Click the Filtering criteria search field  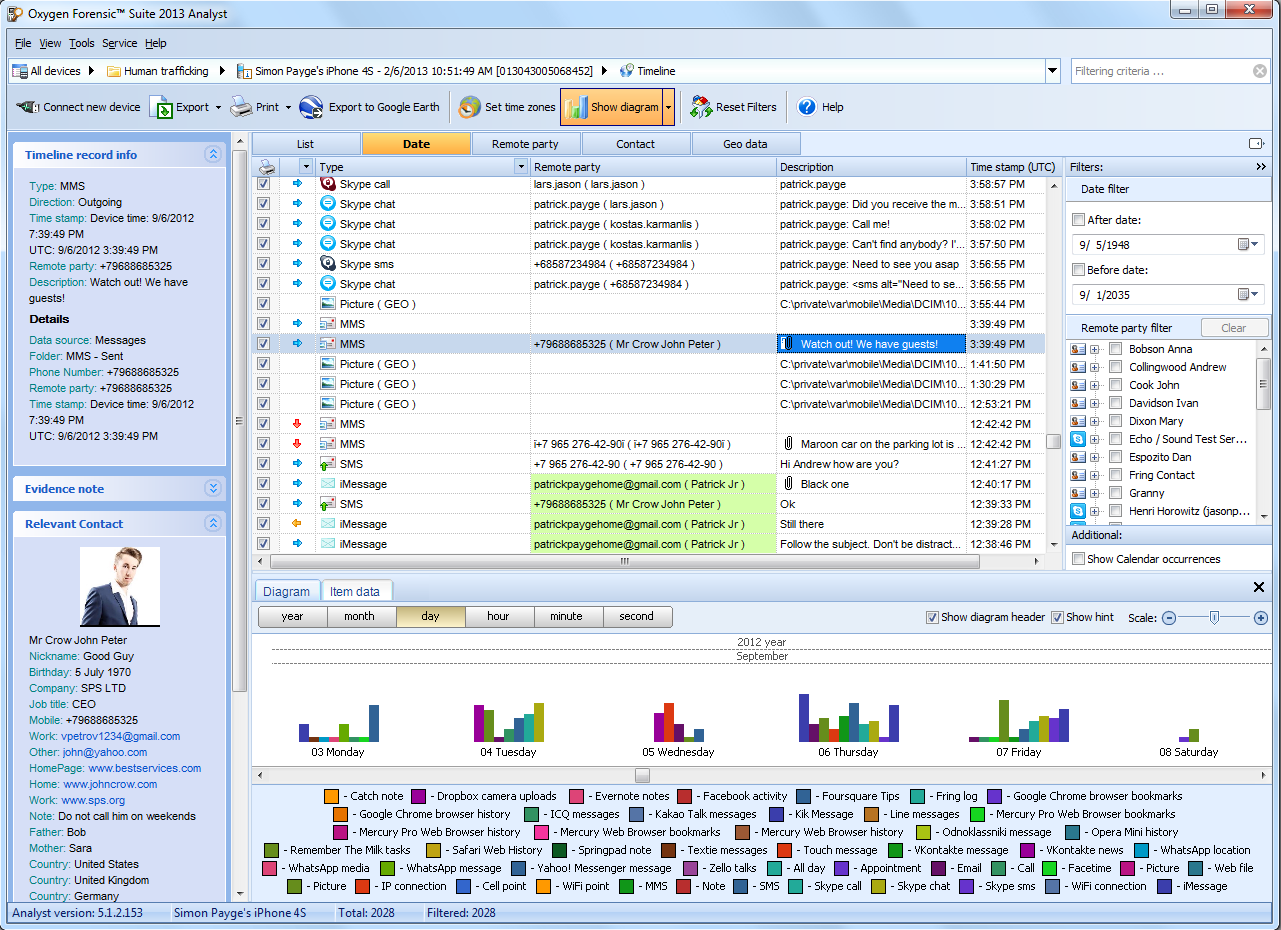click(1162, 71)
